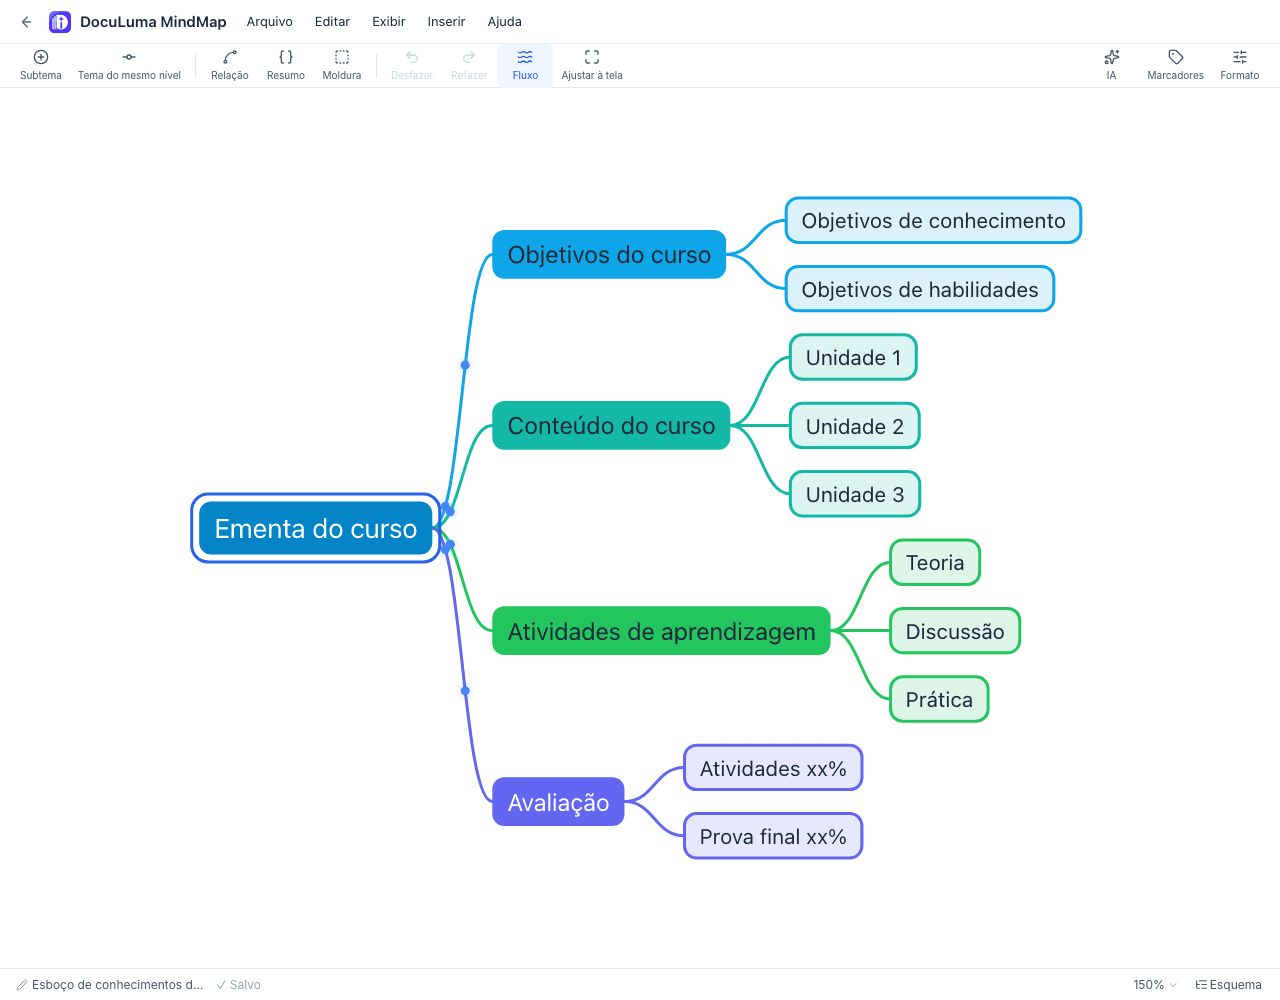The height and width of the screenshot is (1000, 1280).
Task: Select the Discussão node
Action: (x=955, y=631)
